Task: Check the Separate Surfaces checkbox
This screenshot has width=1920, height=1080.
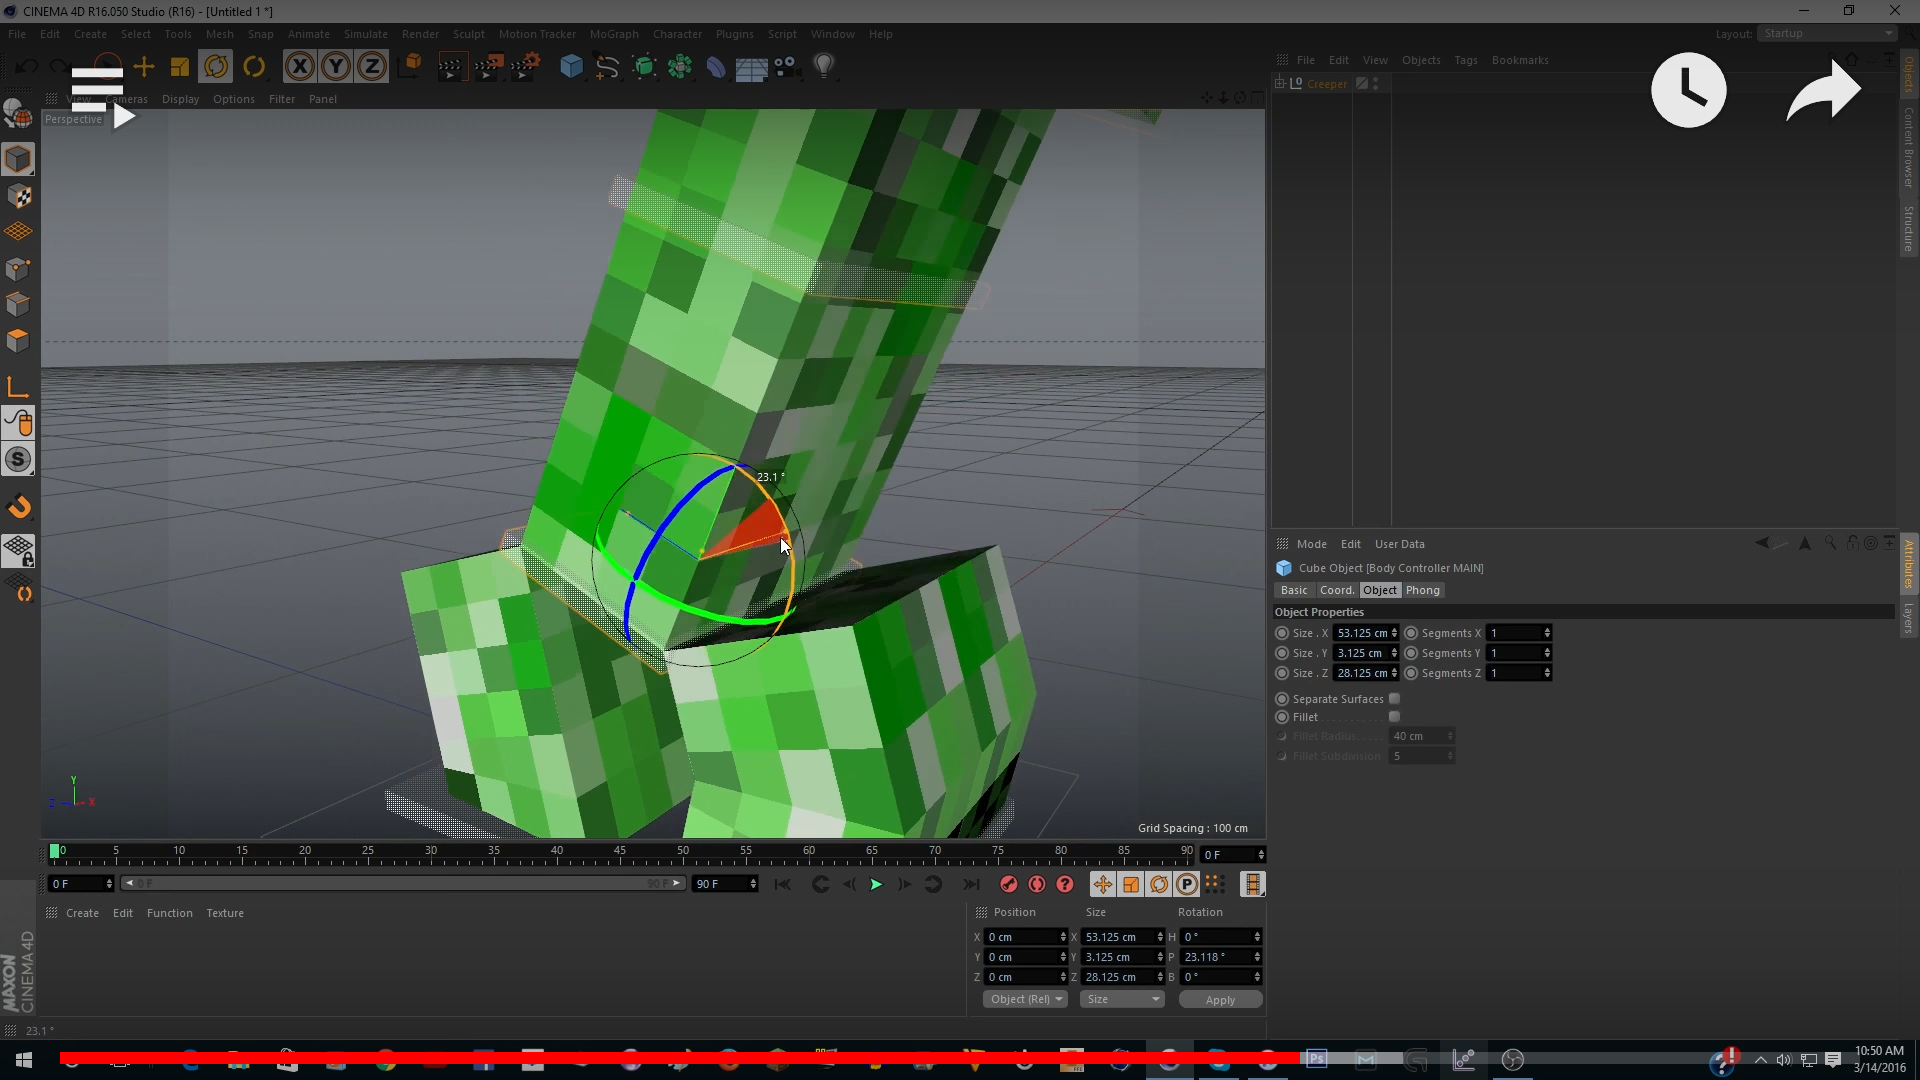Action: (x=1394, y=699)
